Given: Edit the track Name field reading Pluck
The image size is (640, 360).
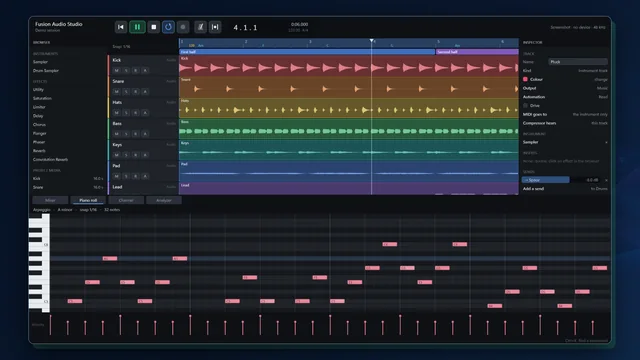Looking at the screenshot, I should pos(578,62).
